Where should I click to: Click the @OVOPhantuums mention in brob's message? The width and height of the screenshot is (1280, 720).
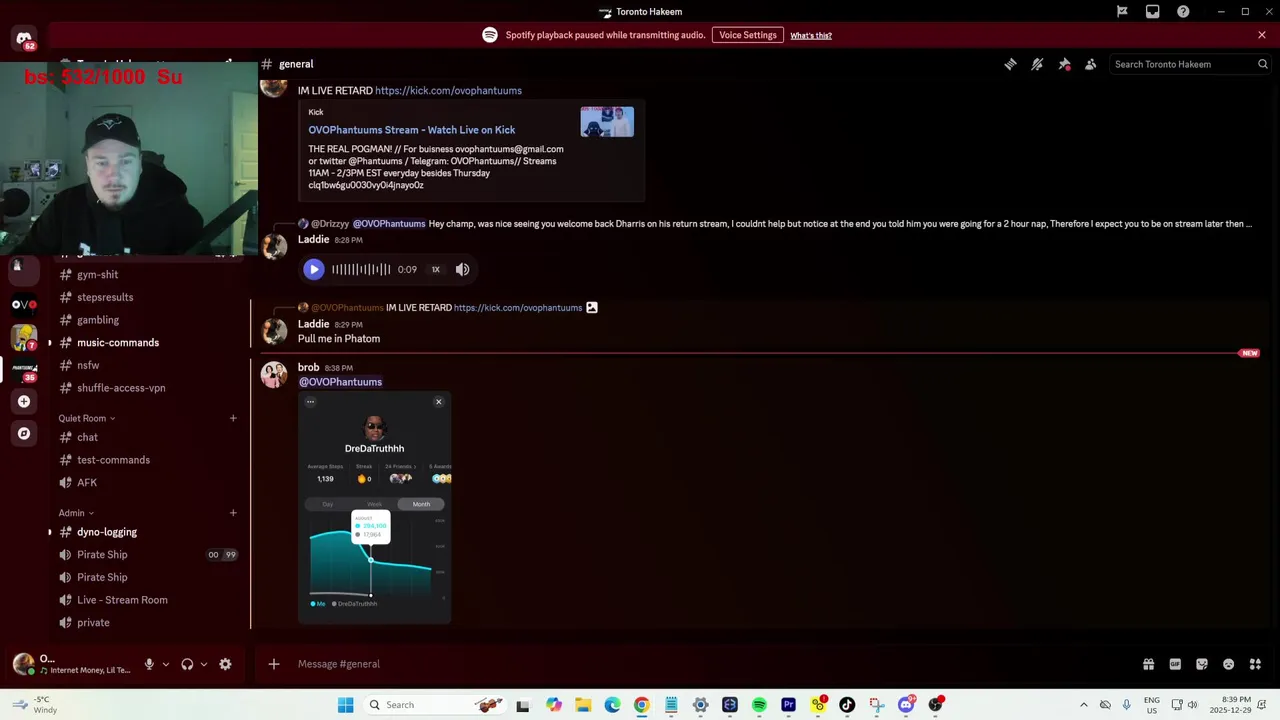tap(340, 382)
